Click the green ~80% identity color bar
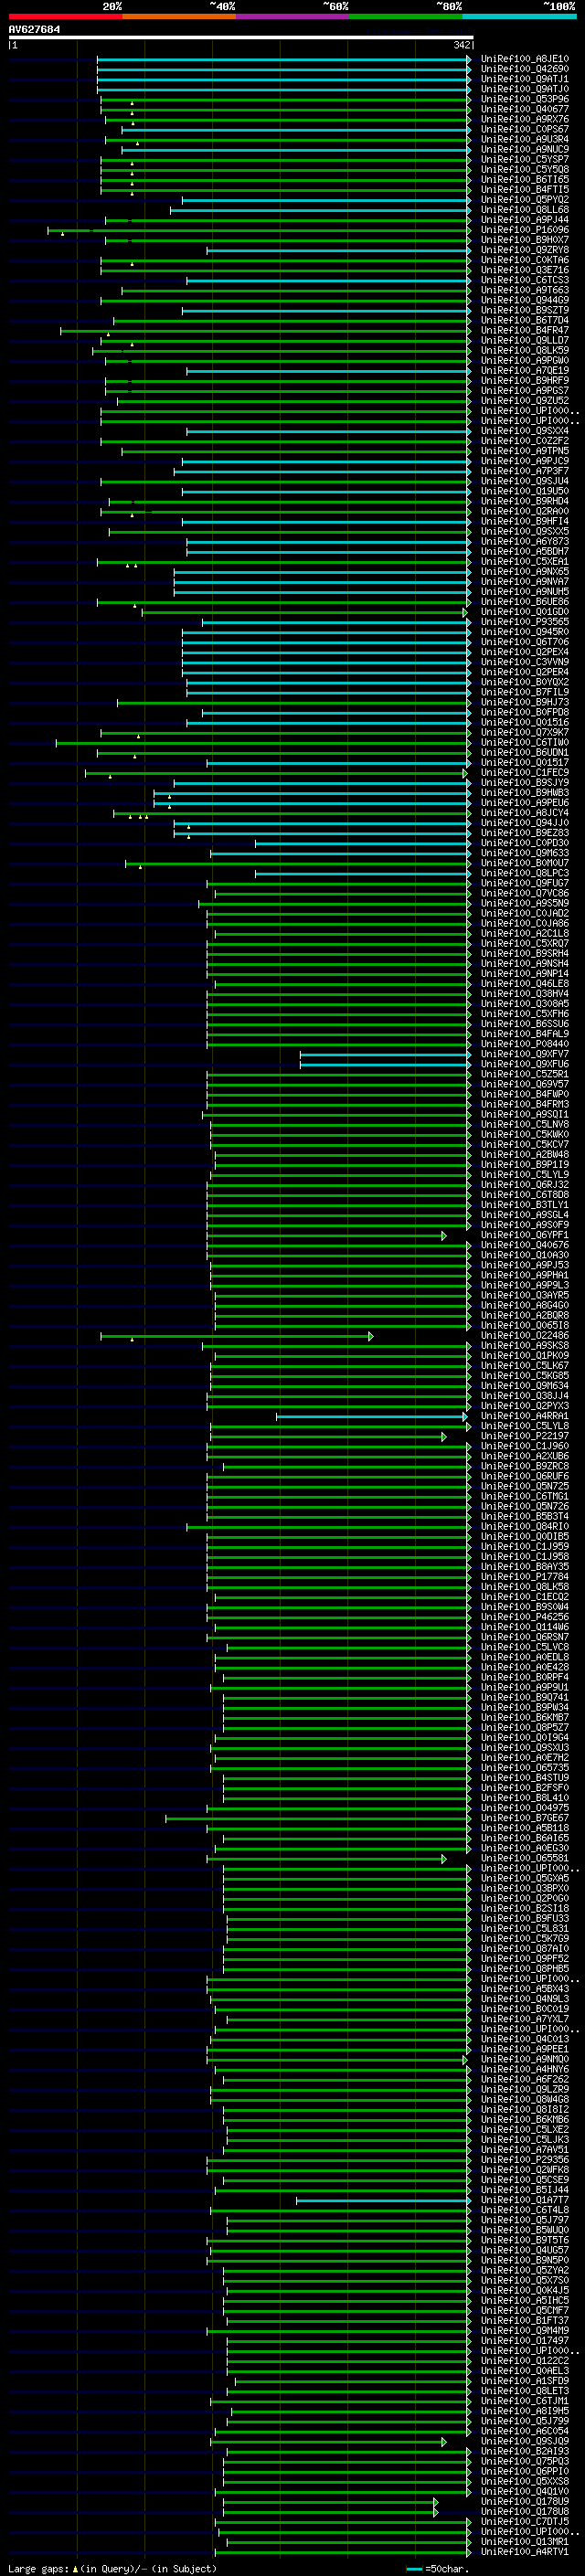Screen dimensions: 585x2576 click(406, 16)
